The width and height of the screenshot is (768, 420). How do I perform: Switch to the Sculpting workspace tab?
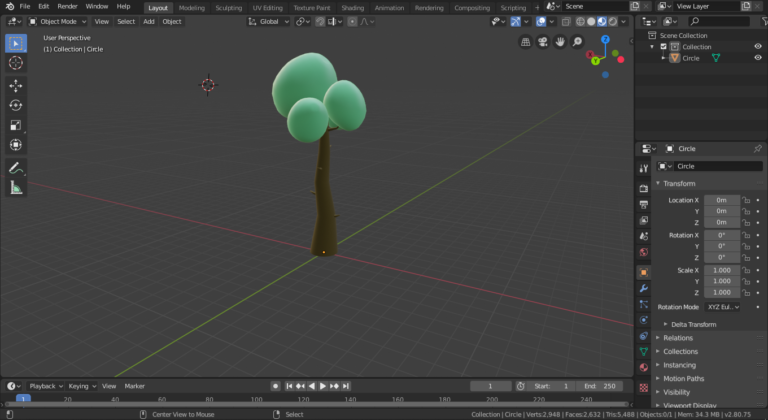(x=229, y=7)
